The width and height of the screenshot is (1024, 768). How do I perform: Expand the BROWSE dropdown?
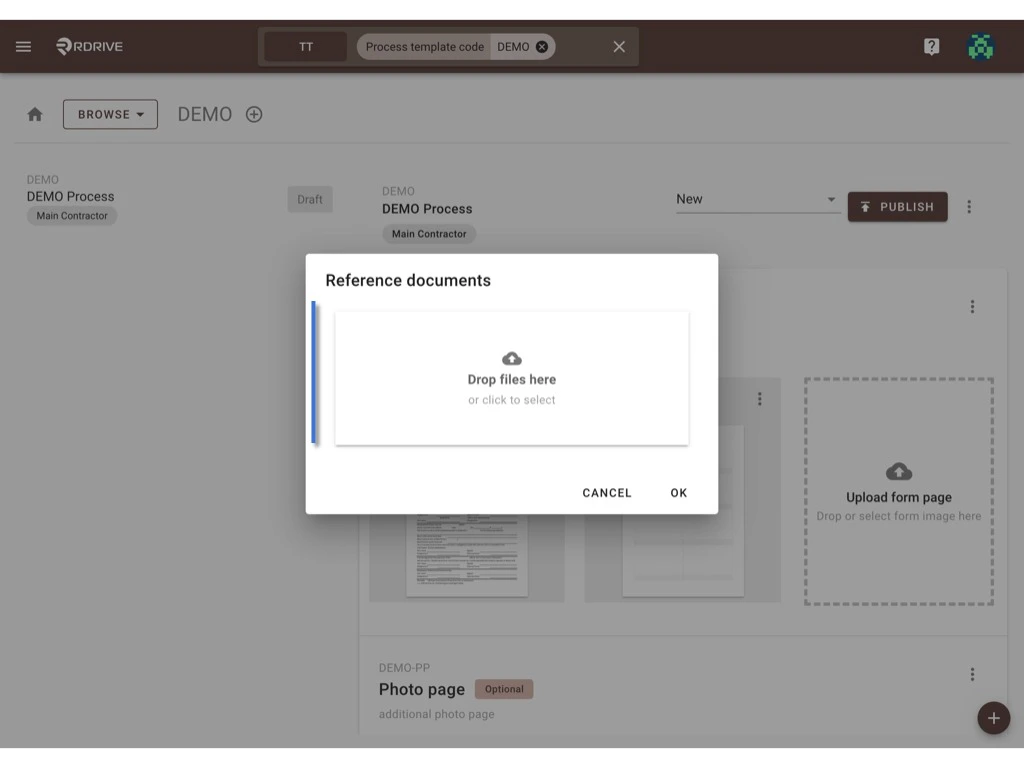pyautogui.click(x=110, y=113)
